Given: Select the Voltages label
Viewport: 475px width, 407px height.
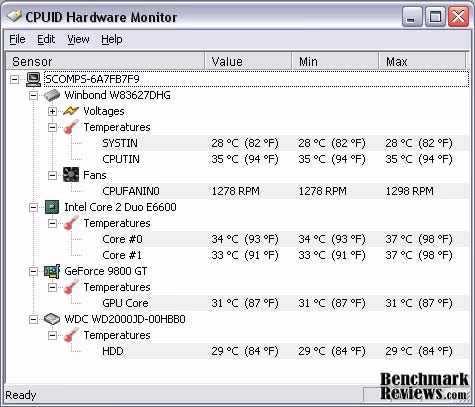Looking at the screenshot, I should [x=104, y=111].
